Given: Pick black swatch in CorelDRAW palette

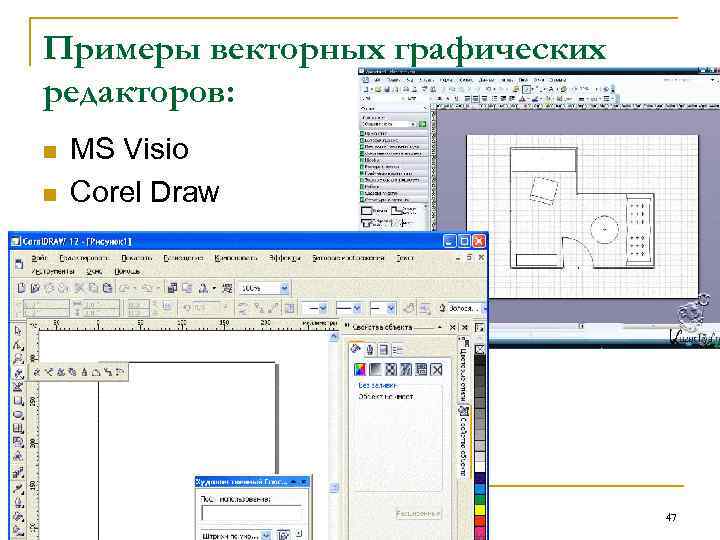Looking at the screenshot, I should pos(479,360).
